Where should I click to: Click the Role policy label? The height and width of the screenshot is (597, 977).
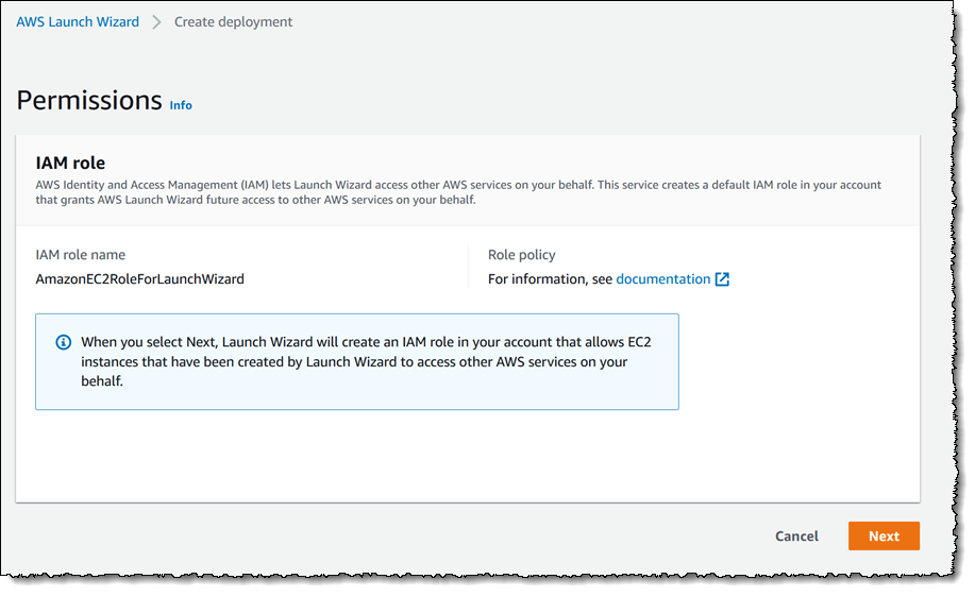tap(522, 255)
